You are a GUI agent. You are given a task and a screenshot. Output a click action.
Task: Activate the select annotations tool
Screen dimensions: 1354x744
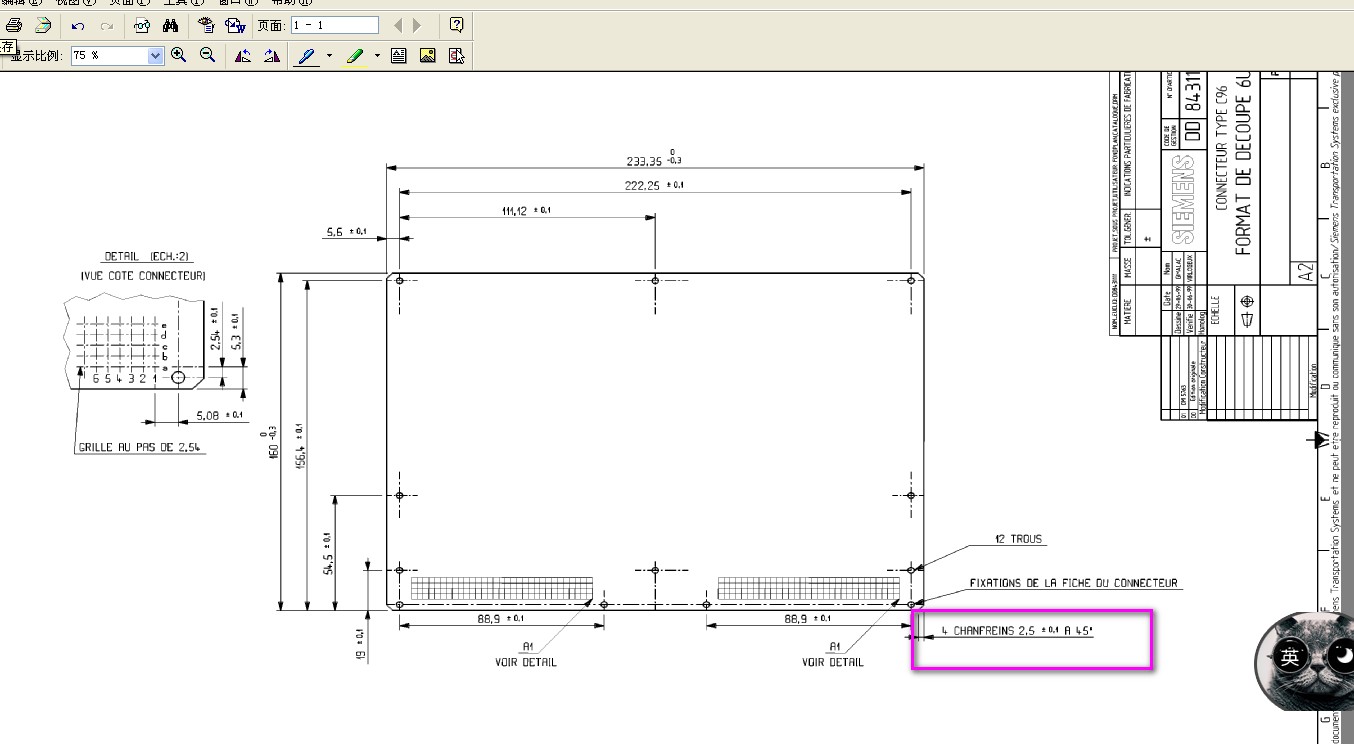click(x=457, y=56)
